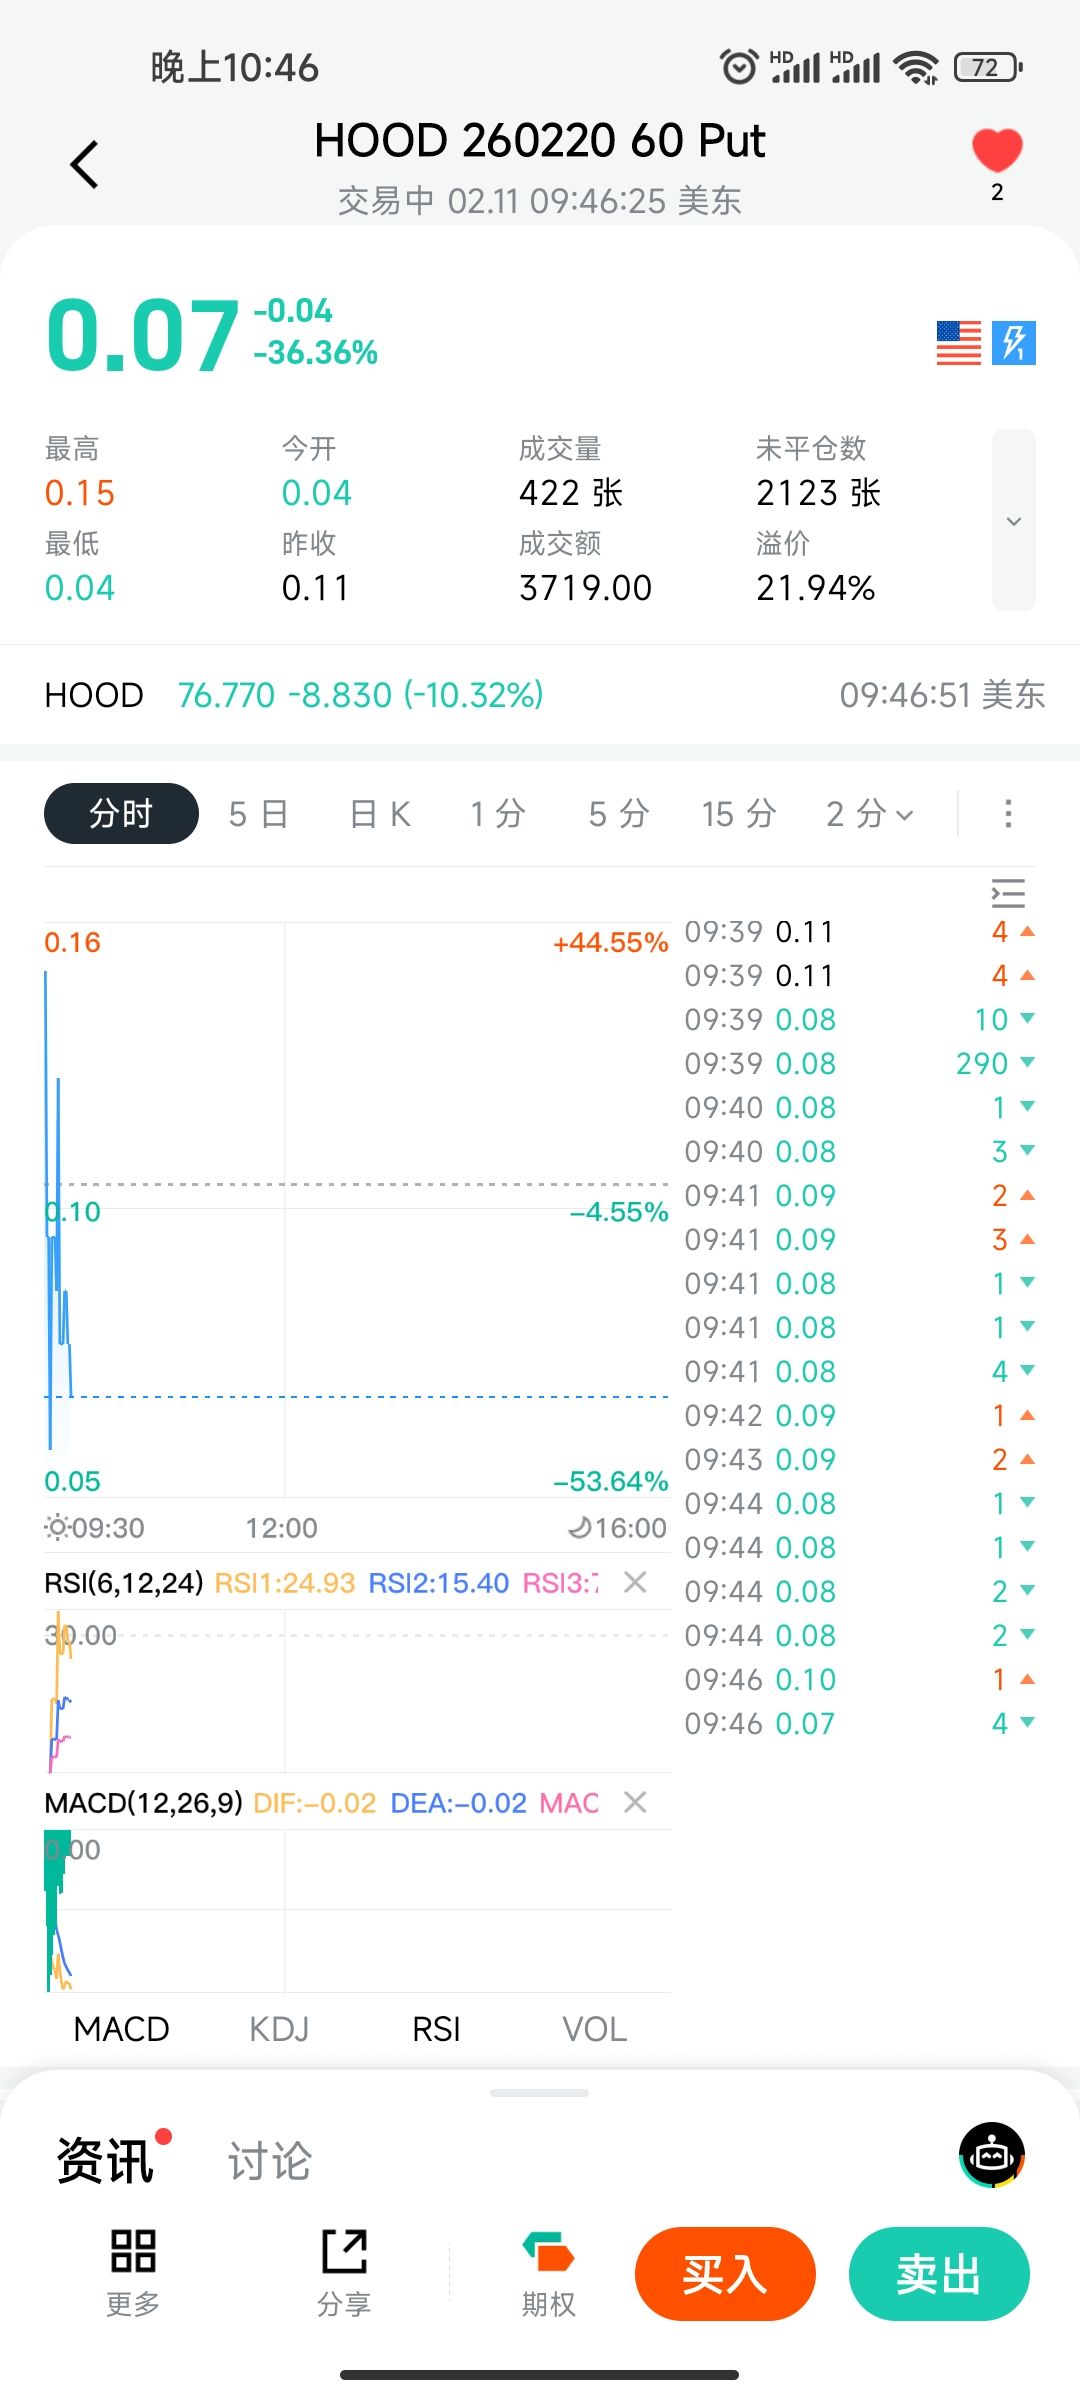
Task: Tap the 分享 share icon
Action: pos(344,2270)
